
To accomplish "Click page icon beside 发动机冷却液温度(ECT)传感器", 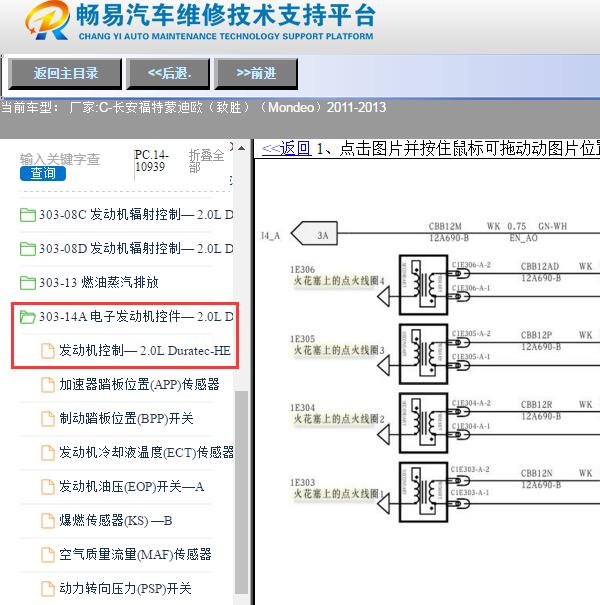I will click(x=48, y=453).
